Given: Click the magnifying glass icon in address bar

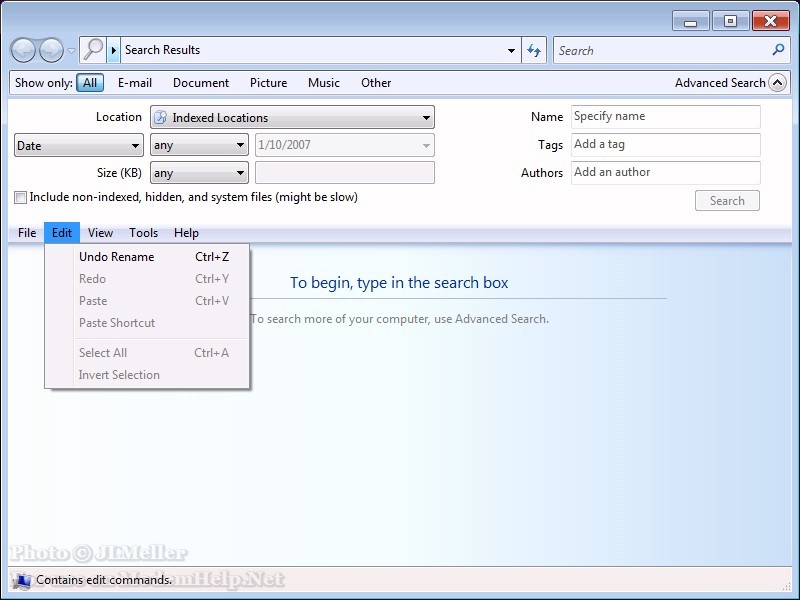Looking at the screenshot, I should (93, 49).
